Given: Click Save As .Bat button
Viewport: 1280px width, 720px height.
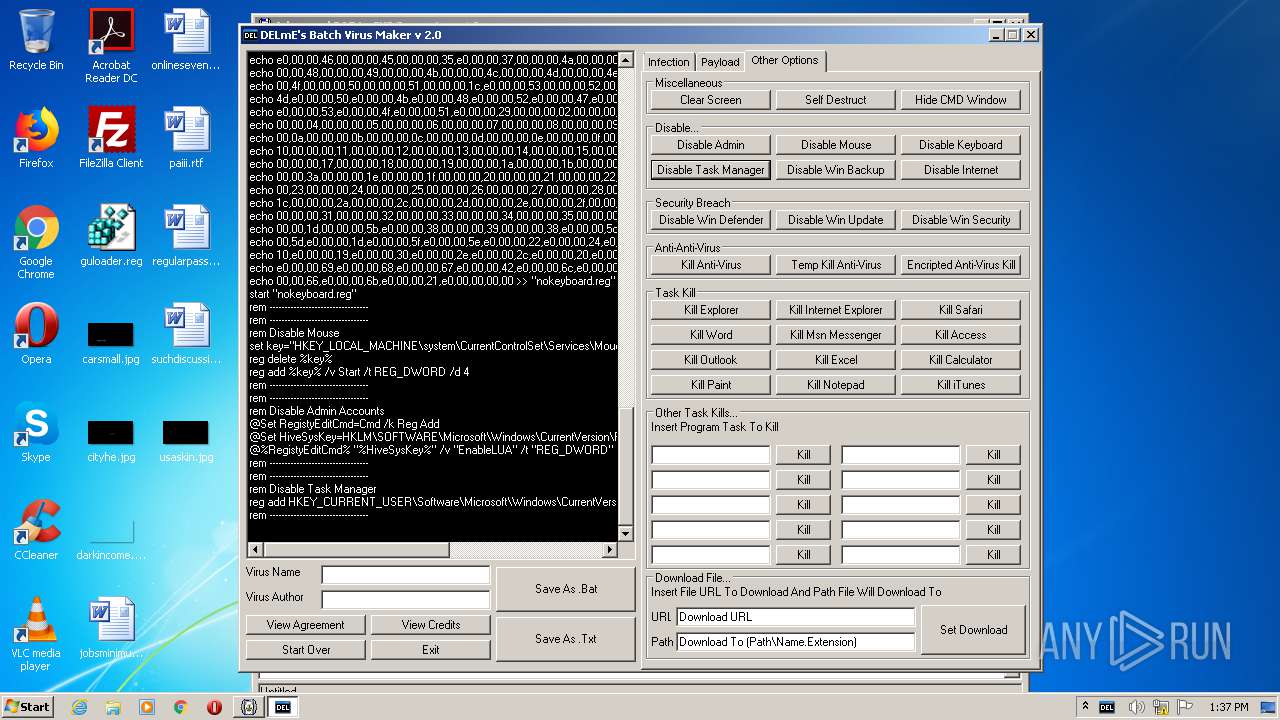Looking at the screenshot, I should click(566, 589).
